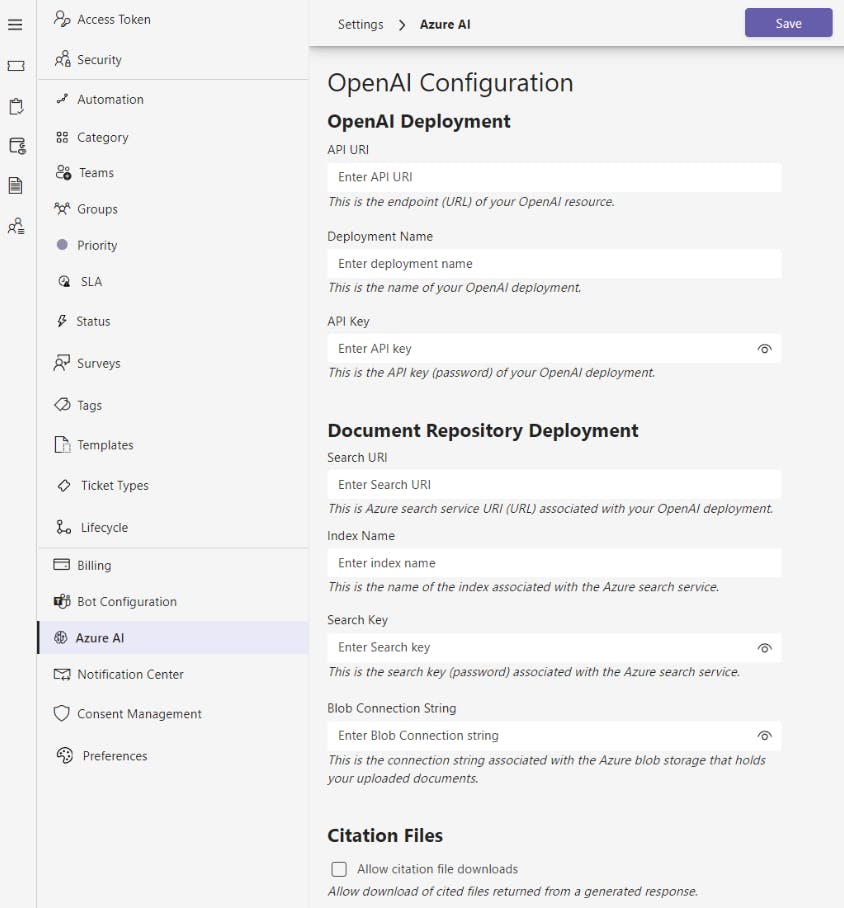844x908 pixels.
Task: Select Ticket Types in the sidebar
Action: point(114,485)
